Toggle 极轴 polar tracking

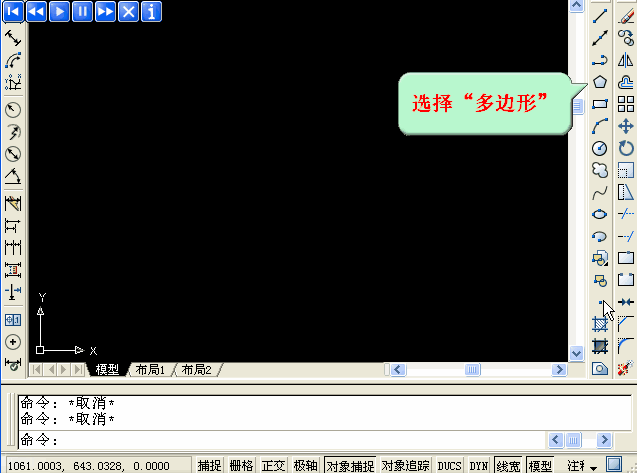pyautogui.click(x=306, y=465)
